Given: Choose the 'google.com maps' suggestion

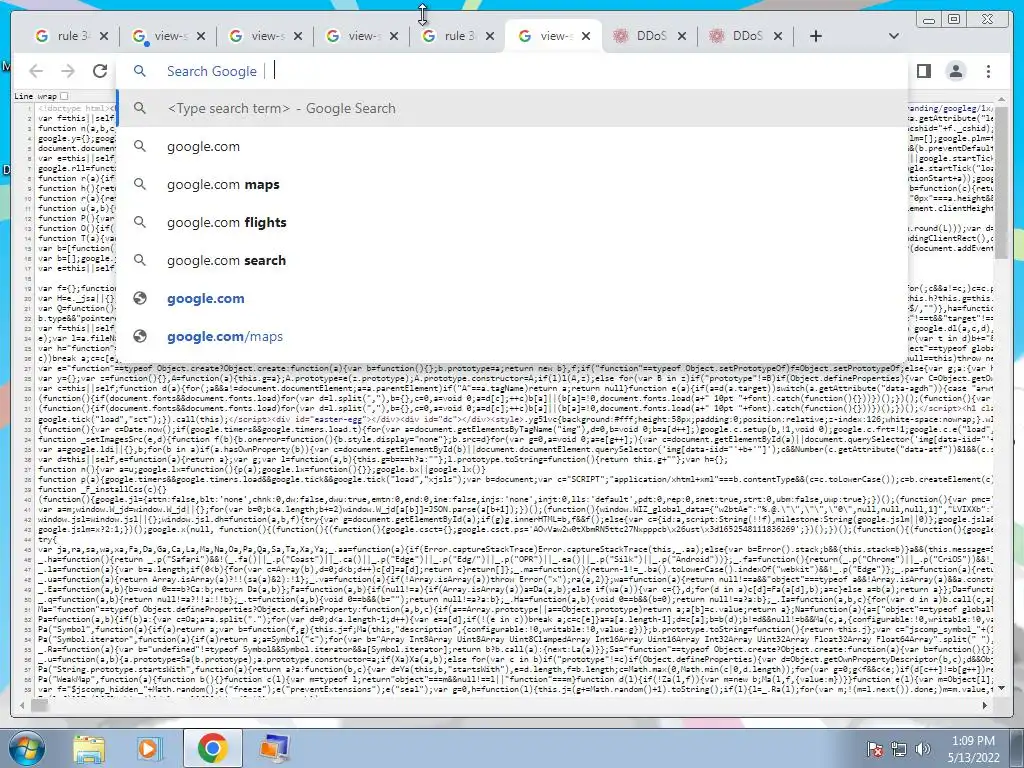Looking at the screenshot, I should tap(513, 184).
